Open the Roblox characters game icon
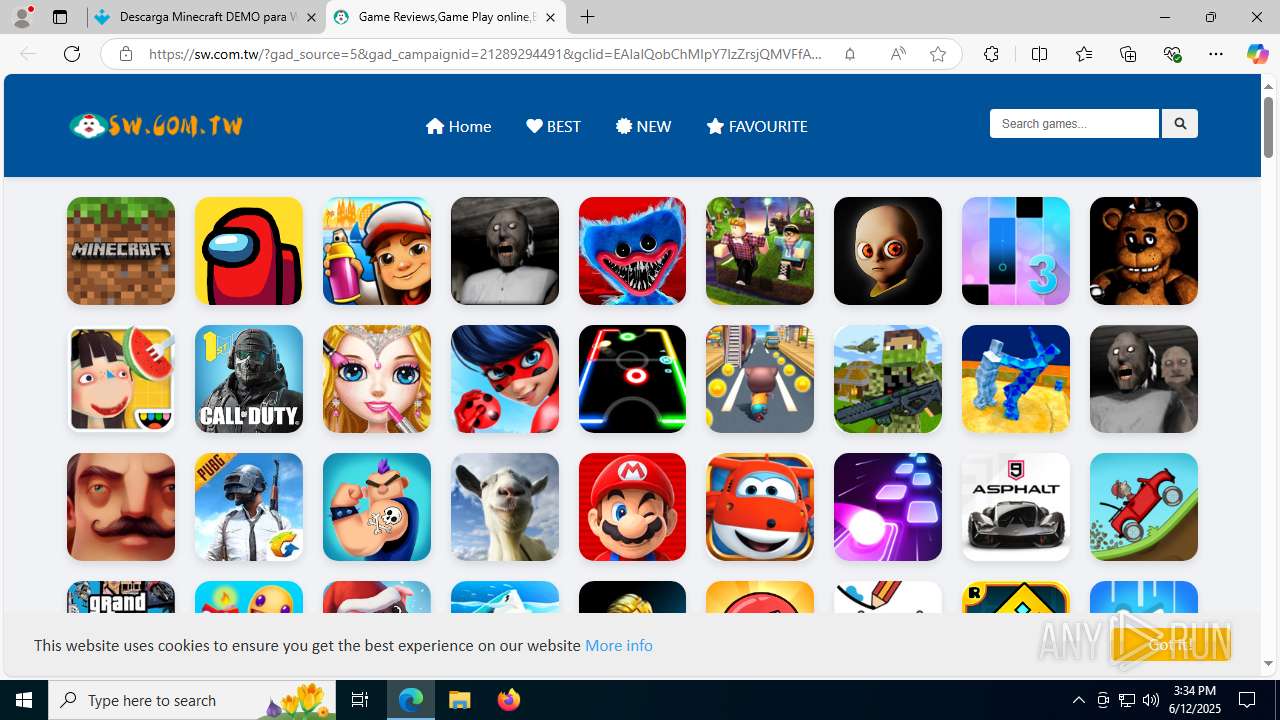1280x720 pixels. (x=760, y=251)
